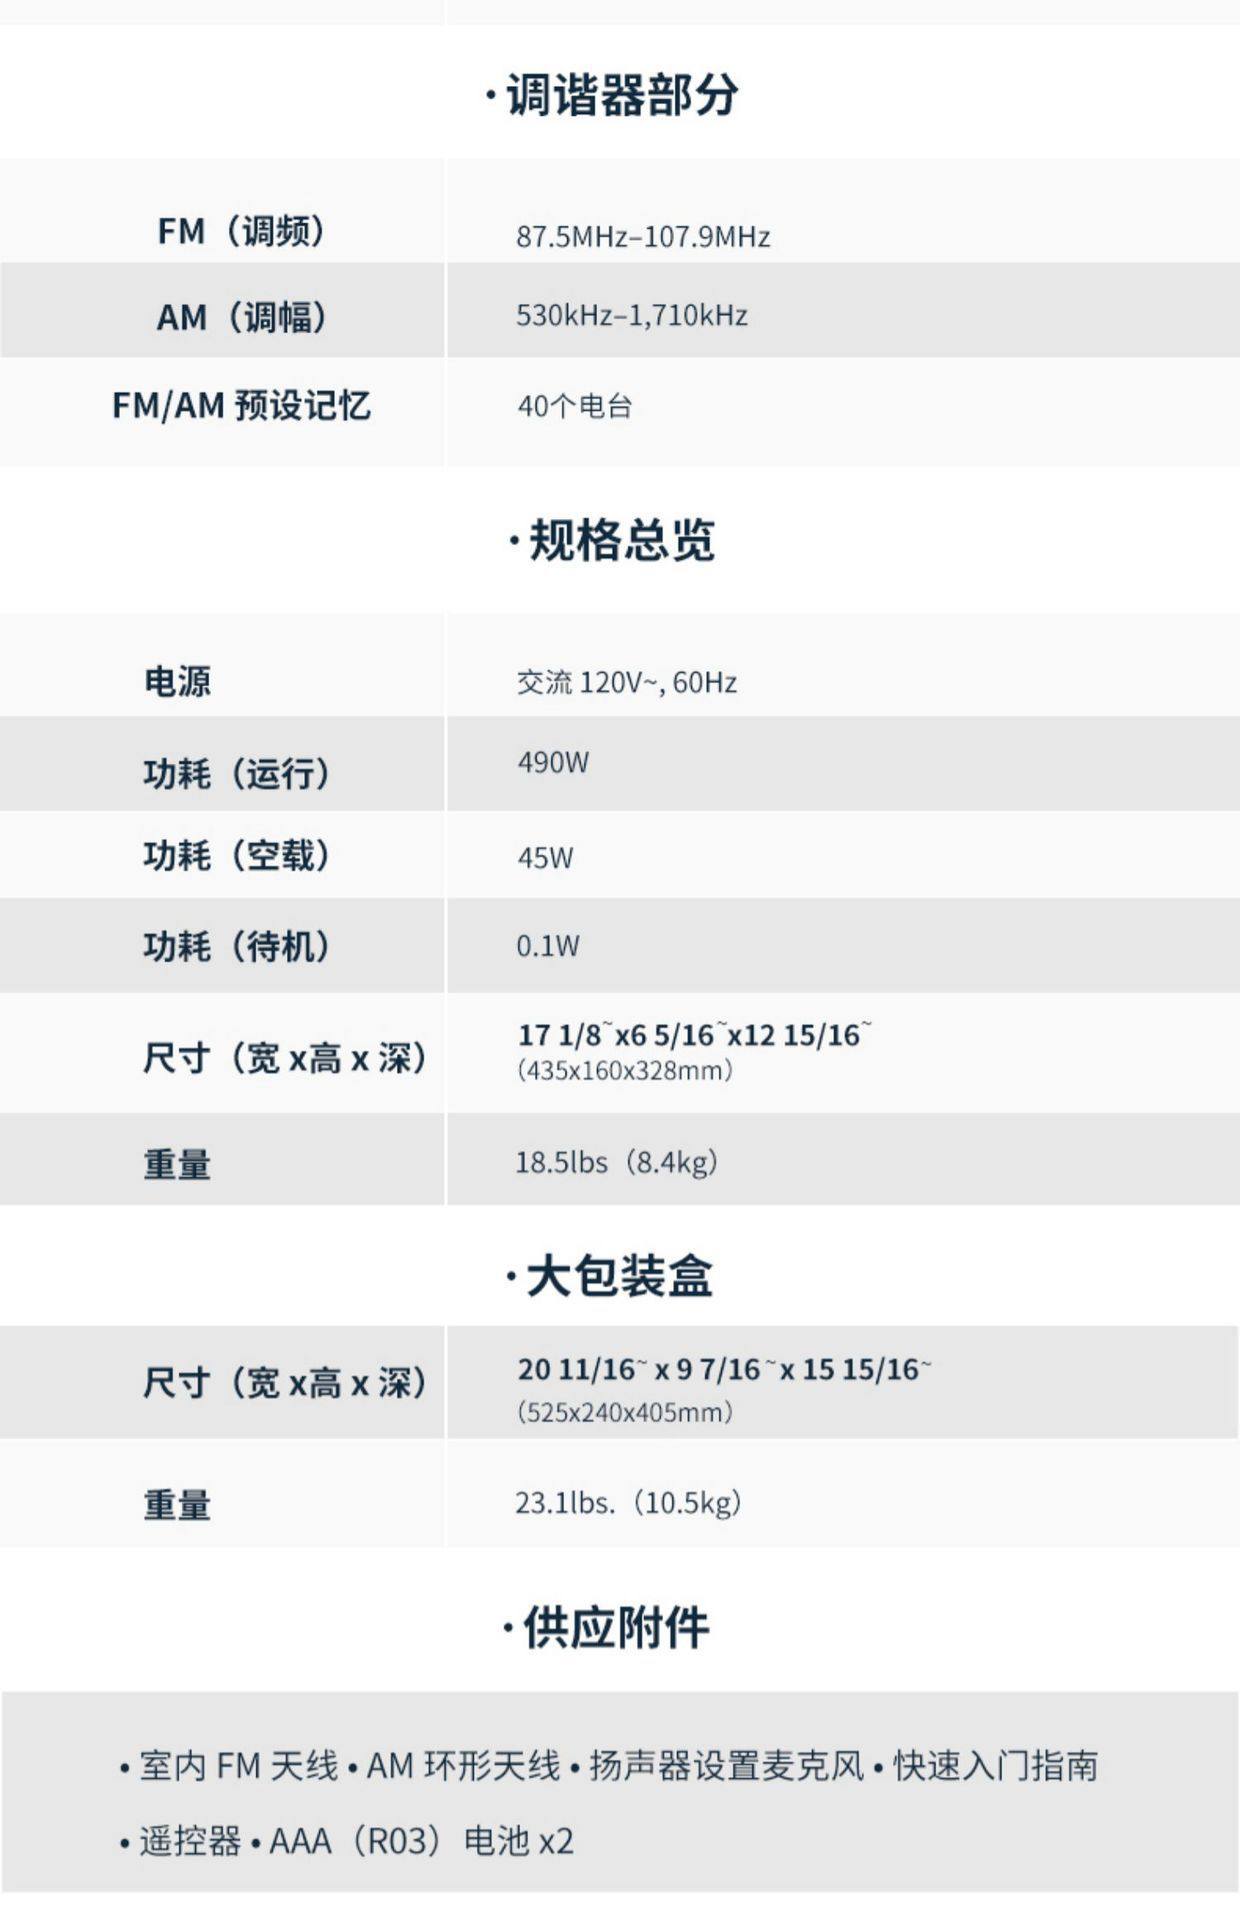Select the FM（调频）row label
Screen dimensions: 1240x1920
[x=241, y=232]
